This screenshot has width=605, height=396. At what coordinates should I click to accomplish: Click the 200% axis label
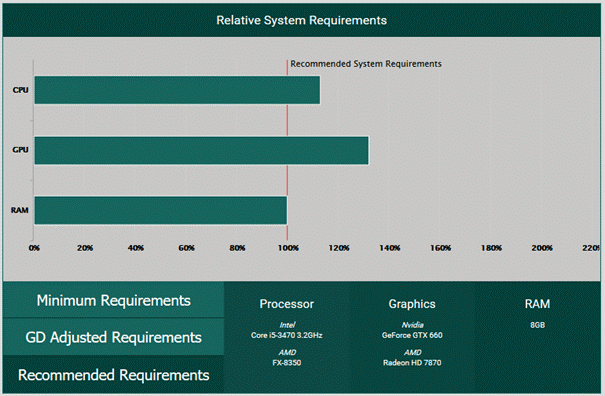[x=542, y=248]
